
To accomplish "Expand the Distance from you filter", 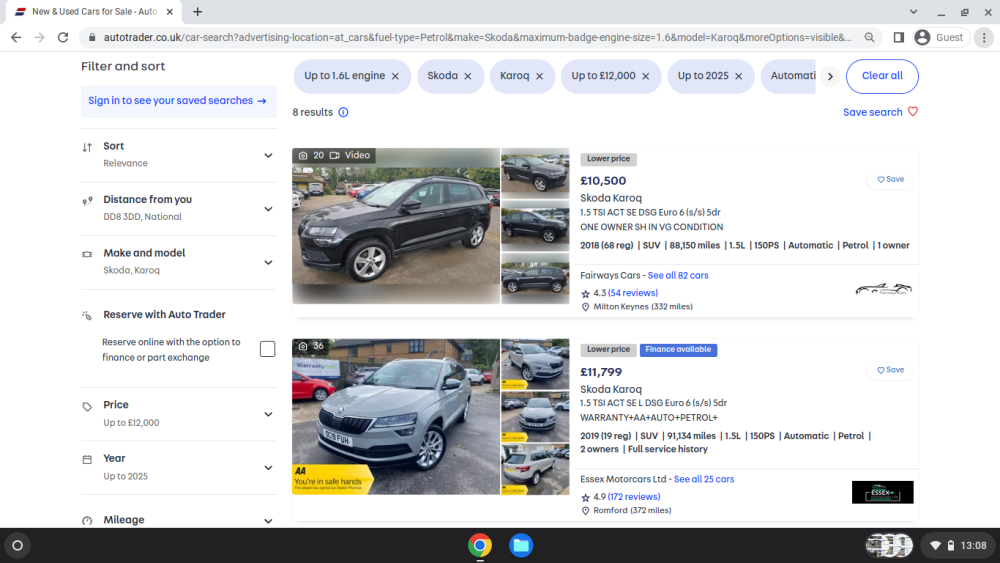I will 268,209.
